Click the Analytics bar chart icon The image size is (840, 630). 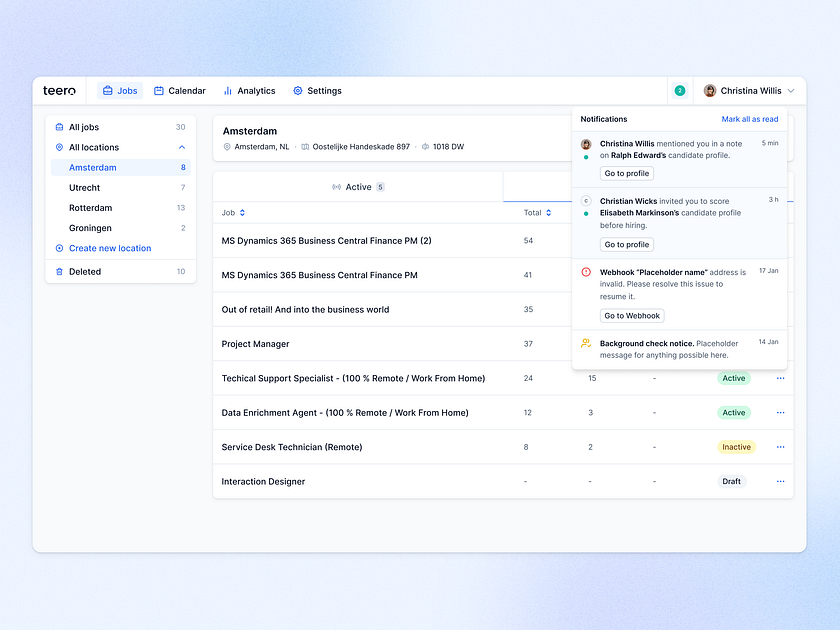(226, 90)
